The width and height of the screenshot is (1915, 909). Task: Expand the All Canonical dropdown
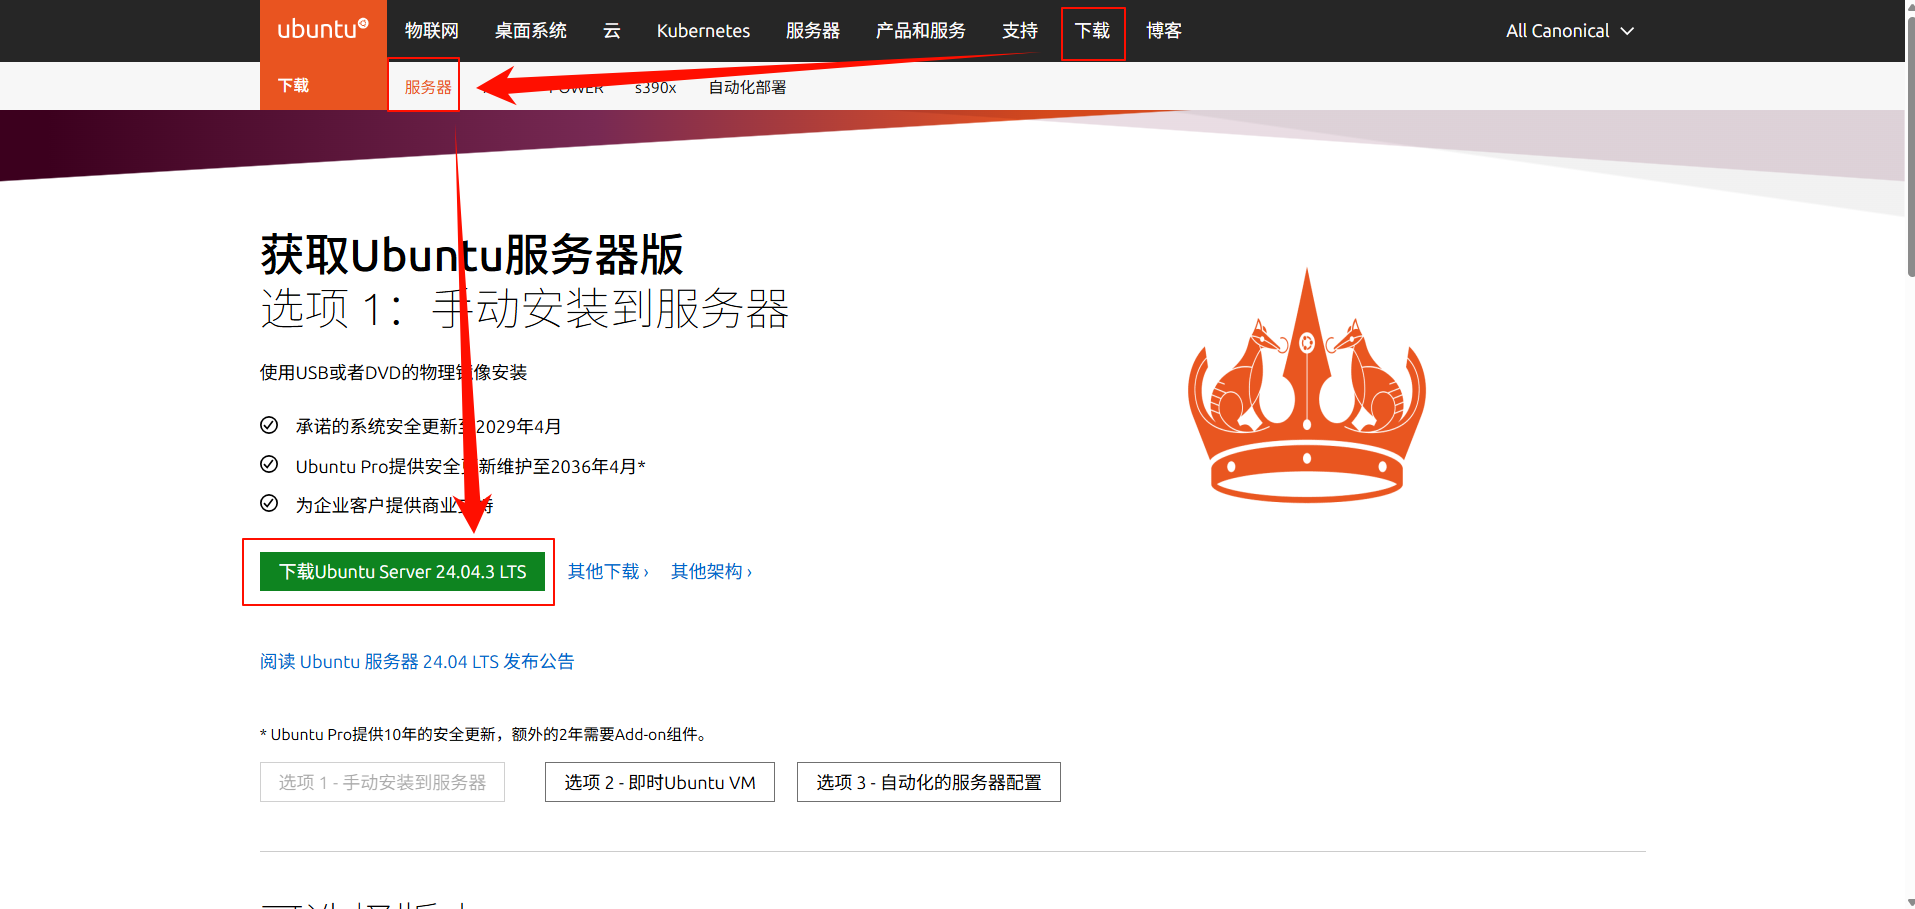tap(1570, 31)
